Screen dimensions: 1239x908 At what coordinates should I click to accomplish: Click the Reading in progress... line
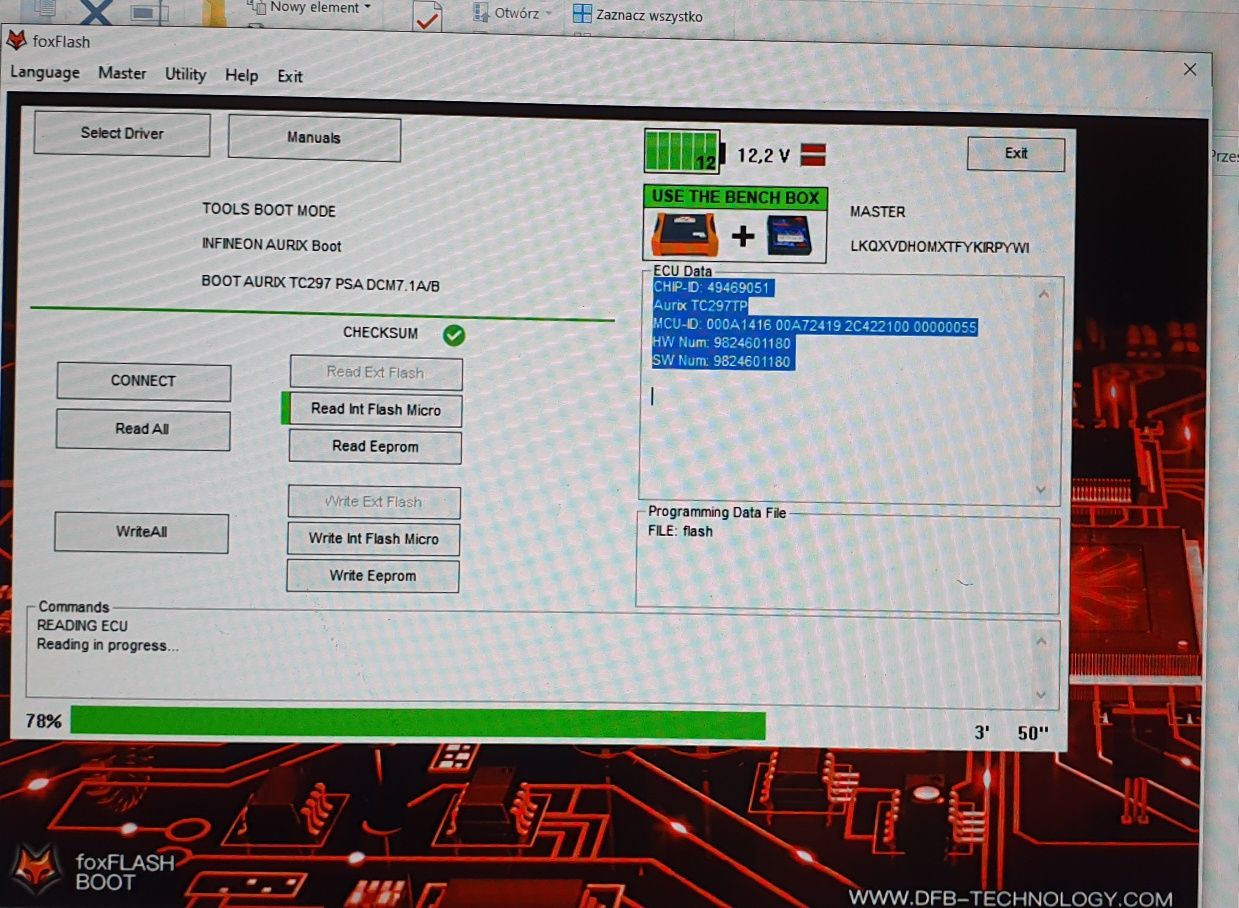108,645
